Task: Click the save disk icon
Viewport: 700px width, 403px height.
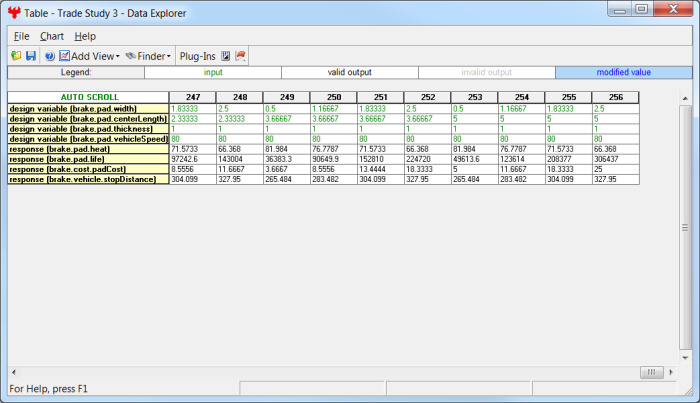Action: click(30, 56)
